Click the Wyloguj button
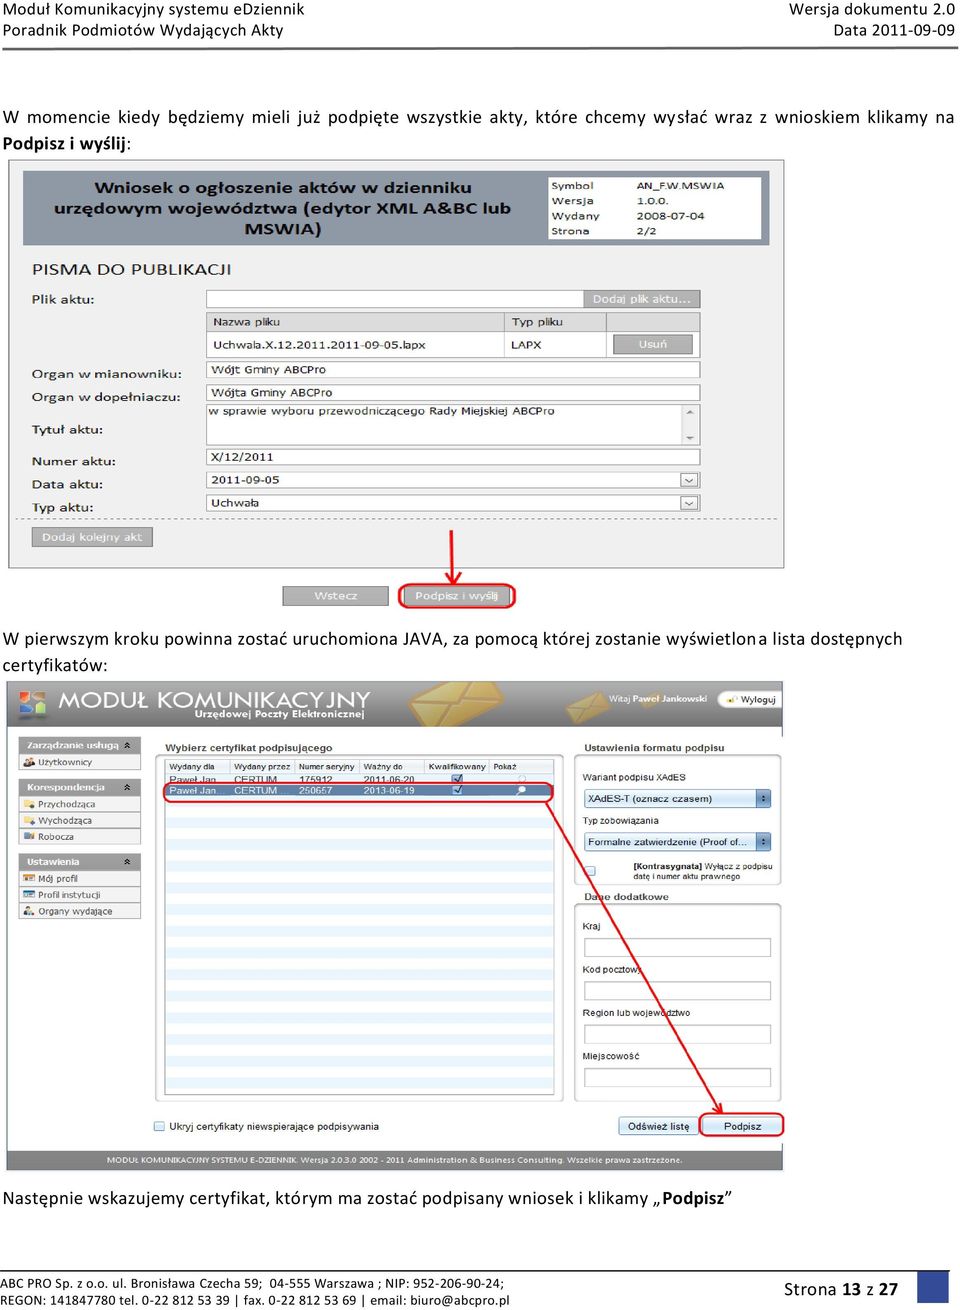This screenshot has width=960, height=1310. 749,699
